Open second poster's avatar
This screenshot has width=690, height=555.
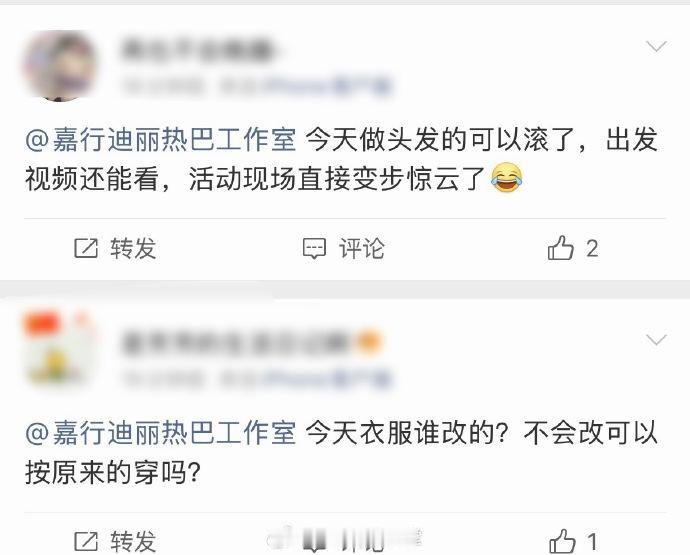[x=60, y=348]
